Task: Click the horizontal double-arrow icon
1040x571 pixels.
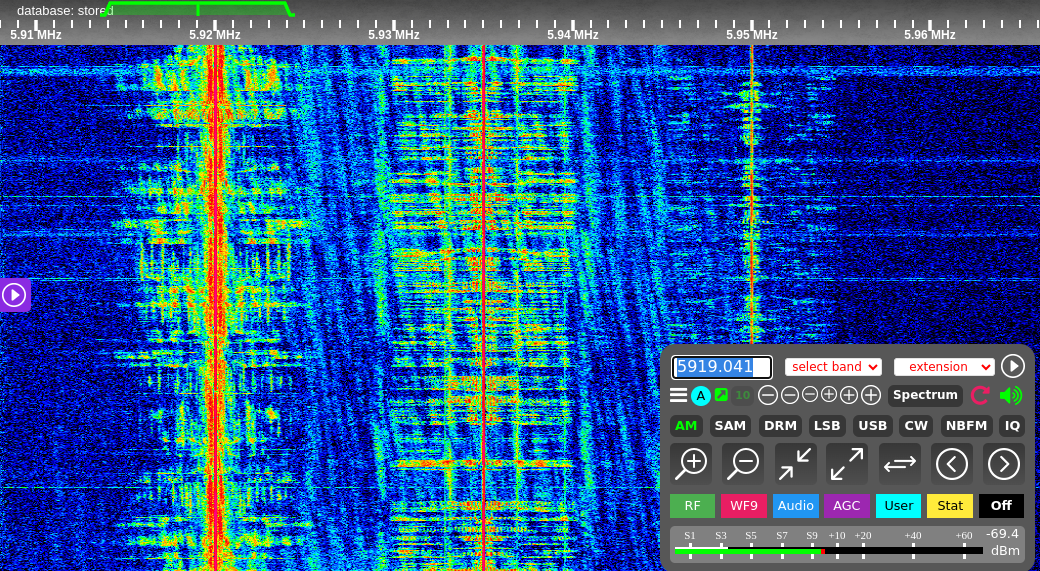Action: point(899,463)
